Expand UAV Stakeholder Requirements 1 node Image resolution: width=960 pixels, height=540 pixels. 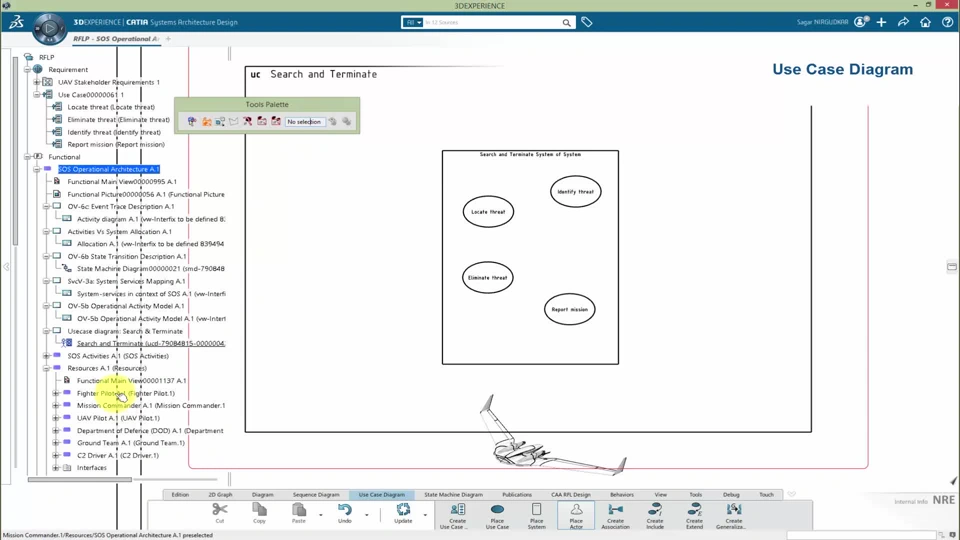pos(37,82)
